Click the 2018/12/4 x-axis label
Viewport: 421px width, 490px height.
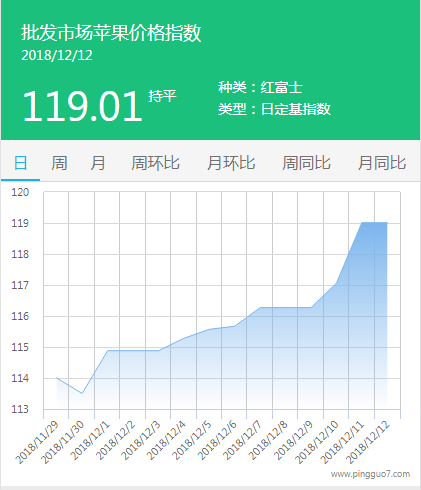(x=167, y=440)
